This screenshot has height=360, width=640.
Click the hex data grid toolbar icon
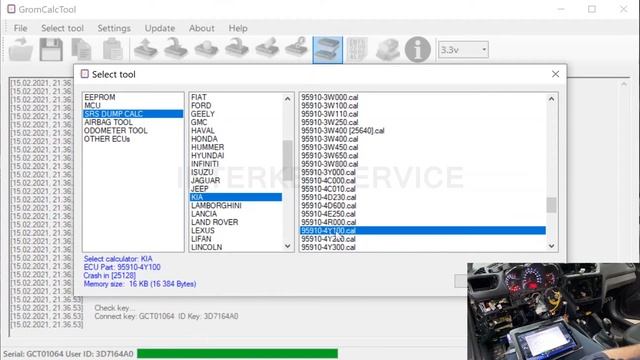point(358,50)
